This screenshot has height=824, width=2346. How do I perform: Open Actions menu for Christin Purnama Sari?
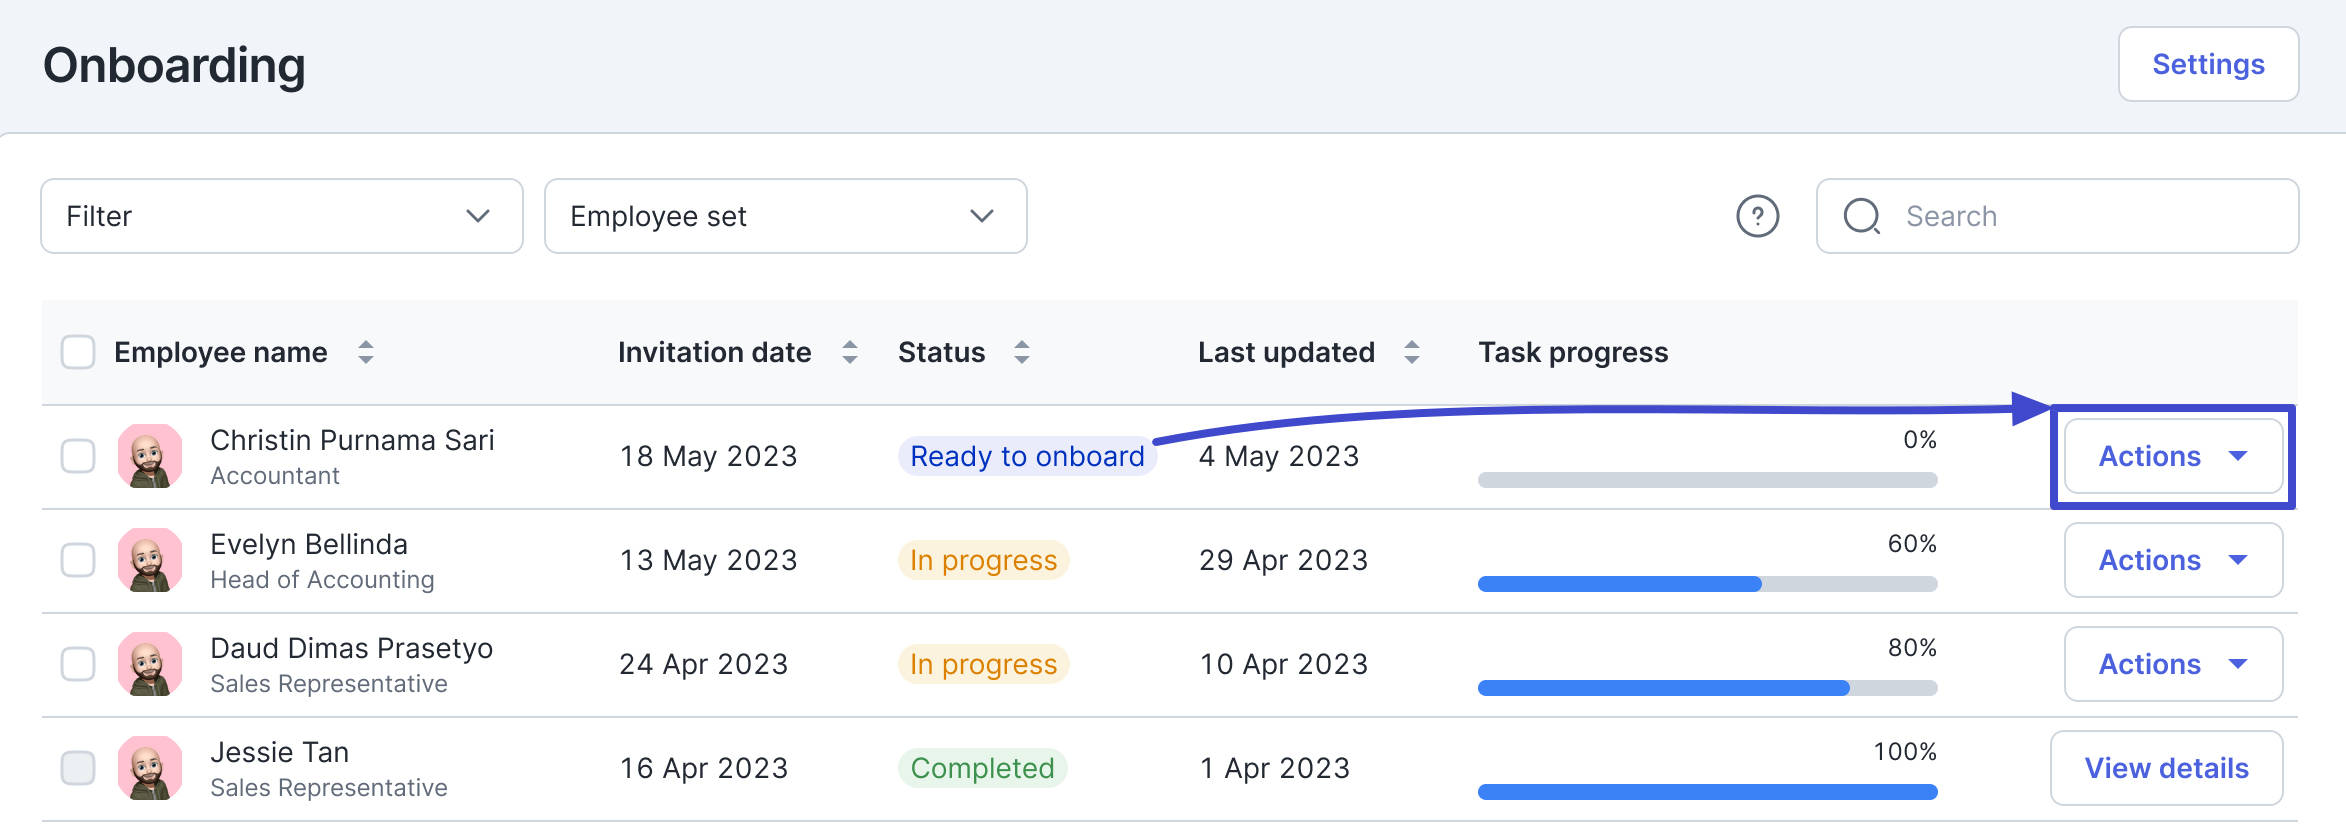(2173, 456)
